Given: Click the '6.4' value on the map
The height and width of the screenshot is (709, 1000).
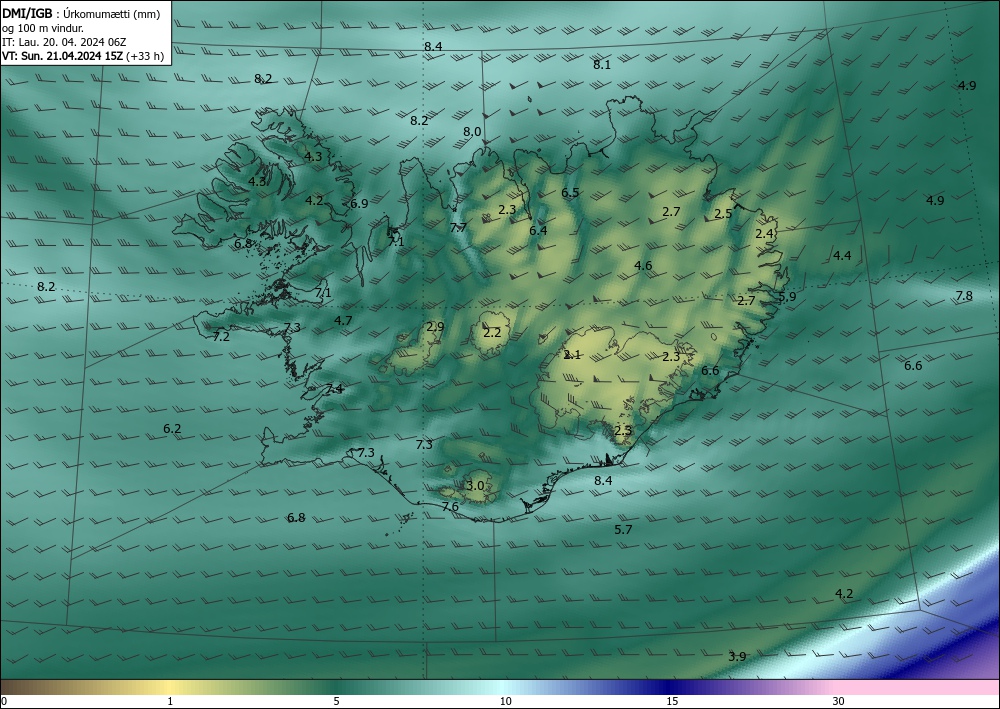Looking at the screenshot, I should pos(538,230).
